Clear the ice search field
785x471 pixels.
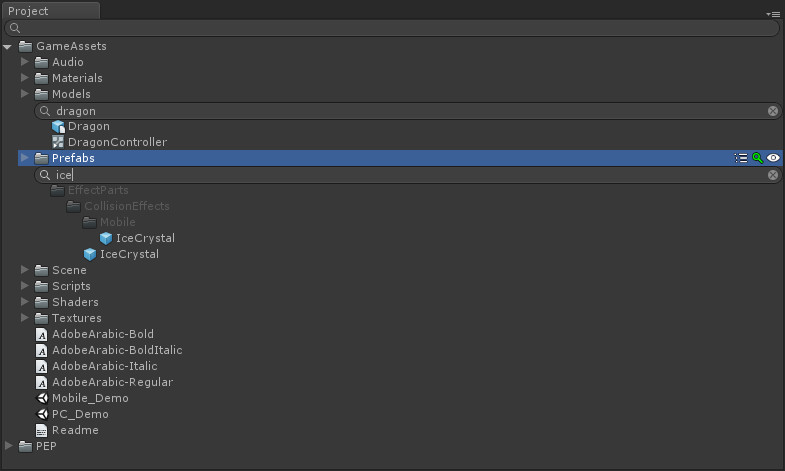pyautogui.click(x=773, y=175)
